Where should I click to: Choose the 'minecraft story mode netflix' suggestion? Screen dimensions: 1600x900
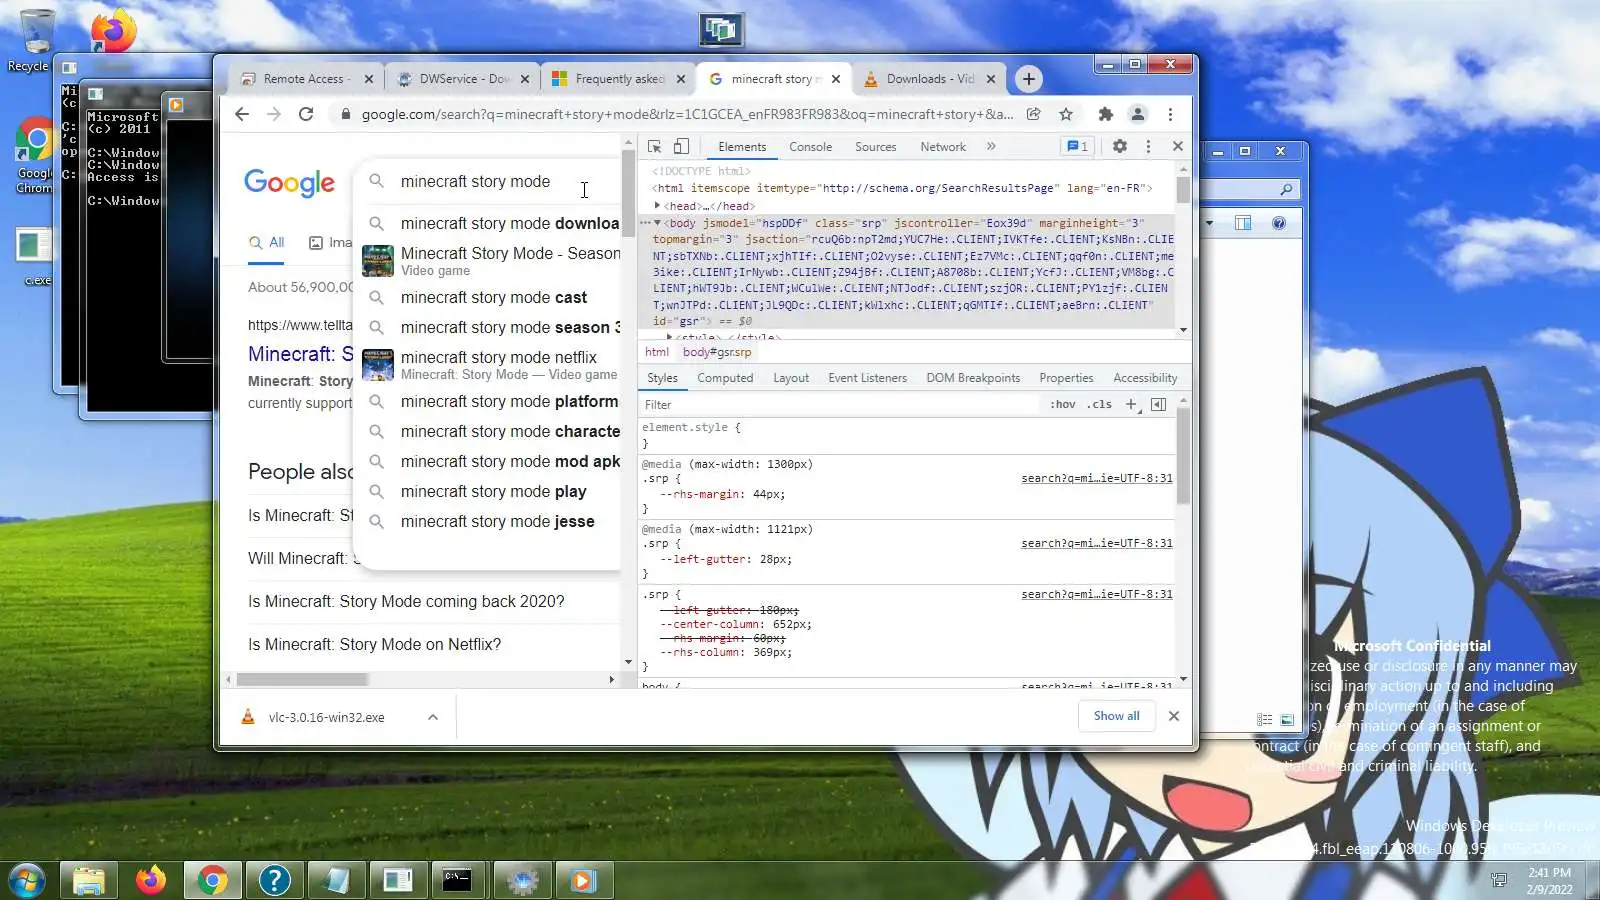click(x=490, y=365)
